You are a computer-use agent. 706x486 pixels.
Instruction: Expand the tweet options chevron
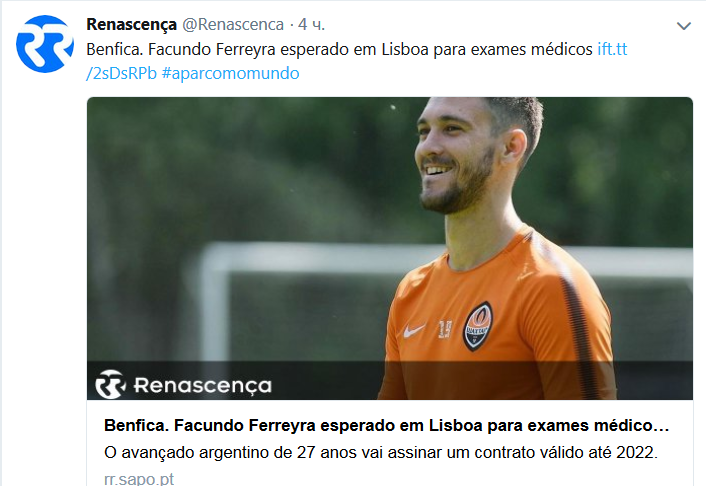click(x=683, y=26)
